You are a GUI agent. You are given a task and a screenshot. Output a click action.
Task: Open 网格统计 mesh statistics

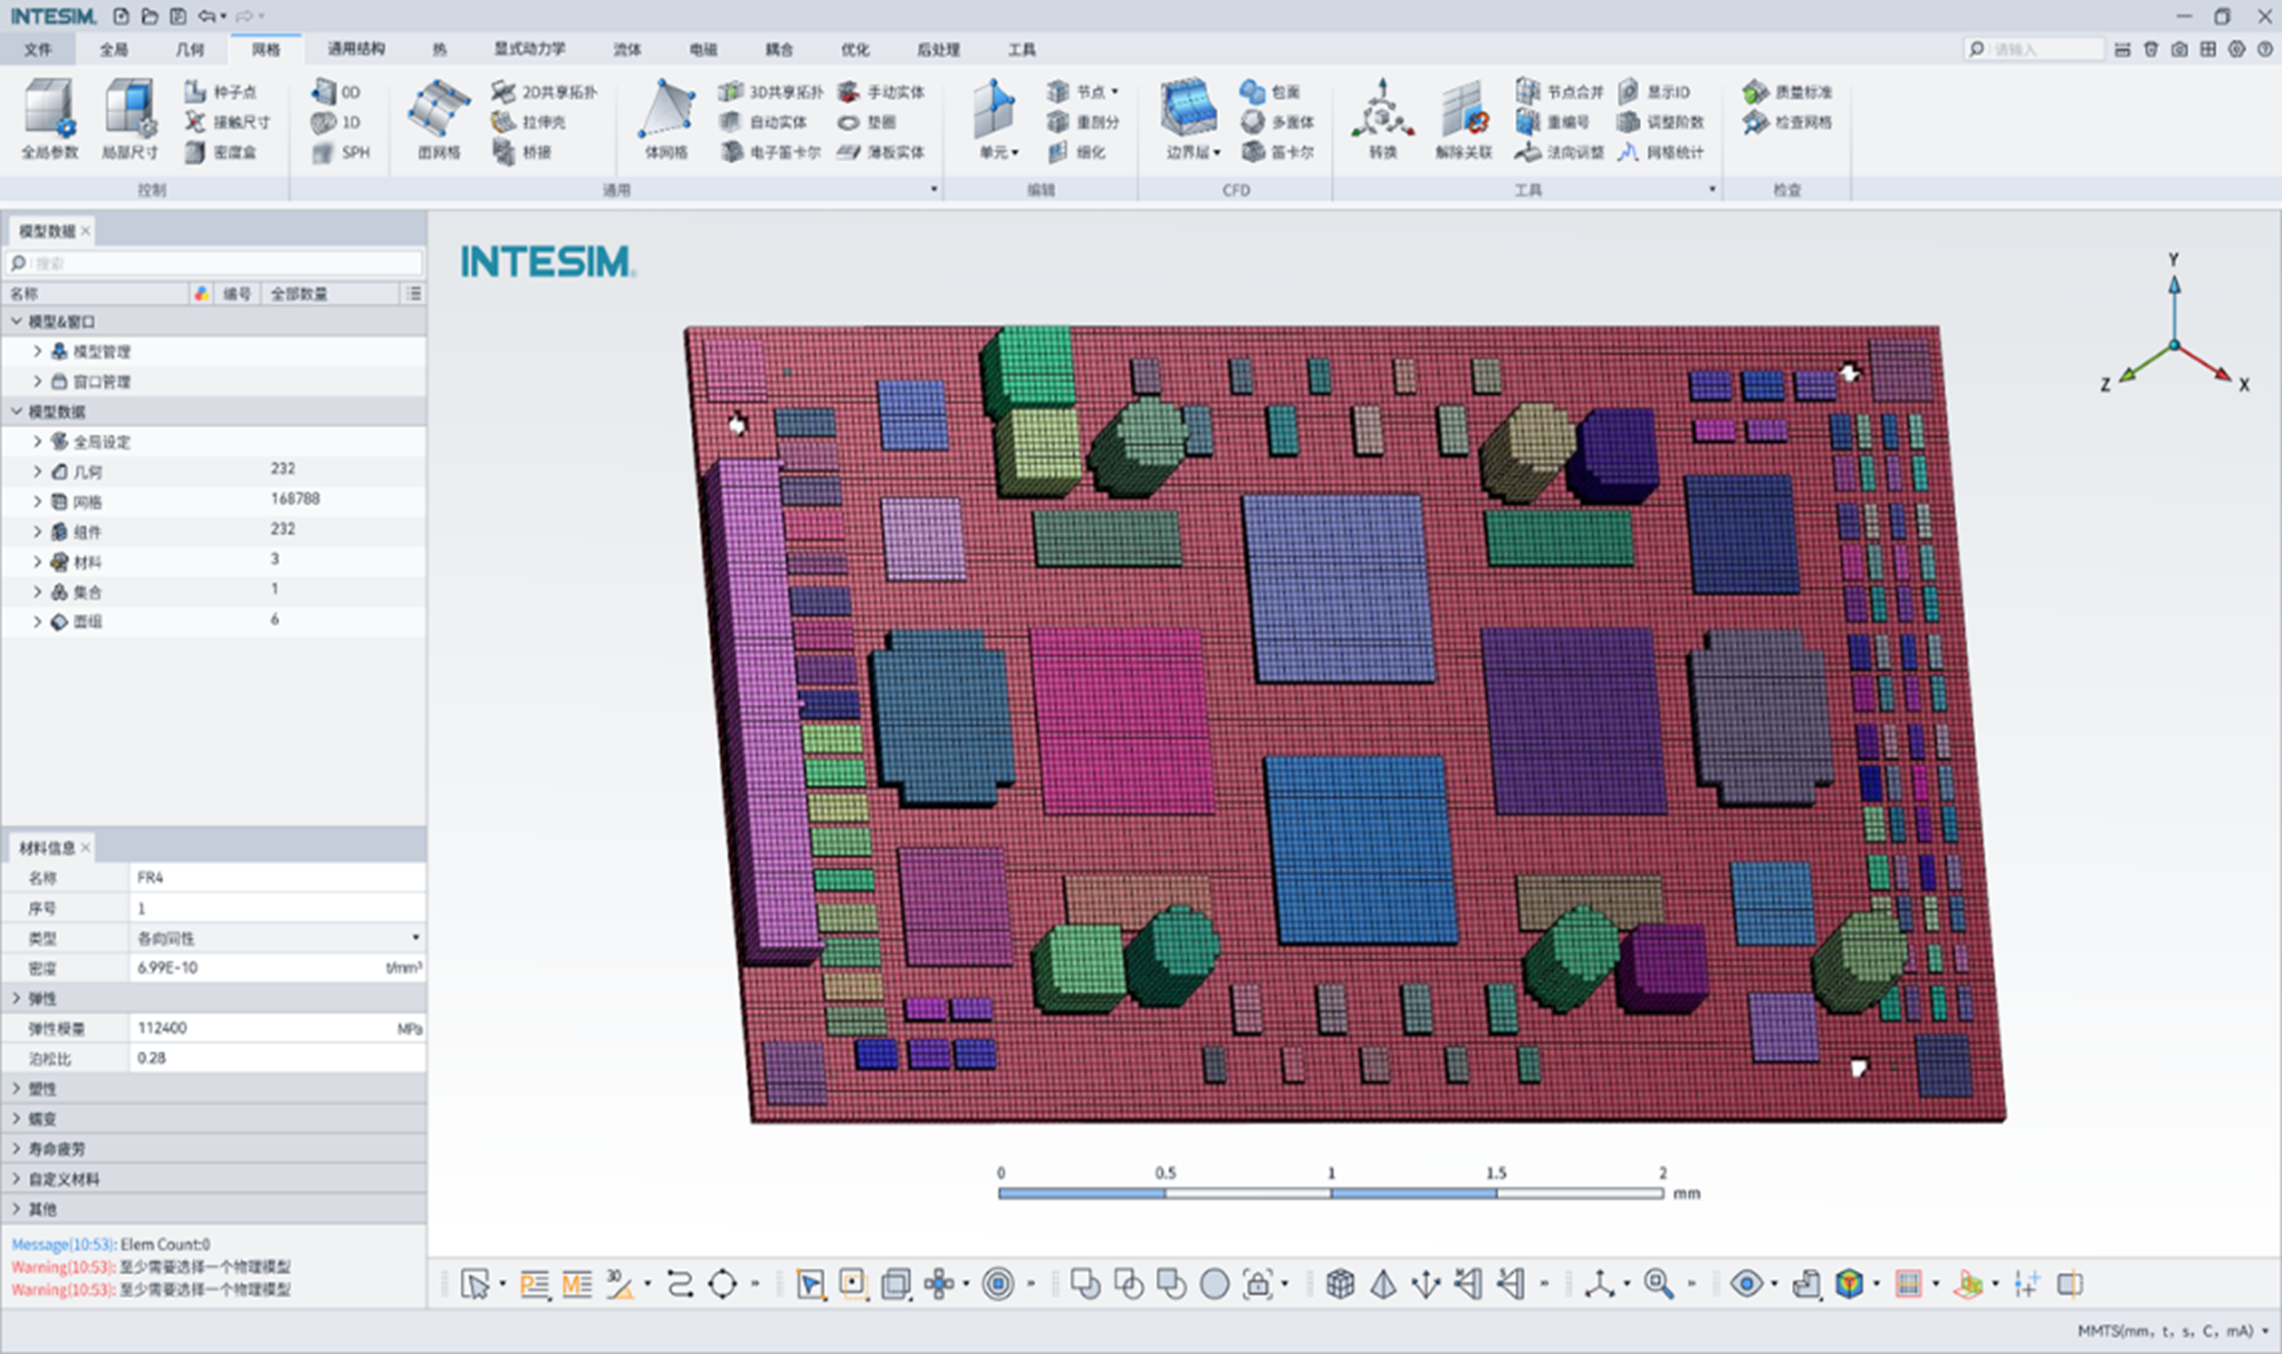tap(1661, 152)
